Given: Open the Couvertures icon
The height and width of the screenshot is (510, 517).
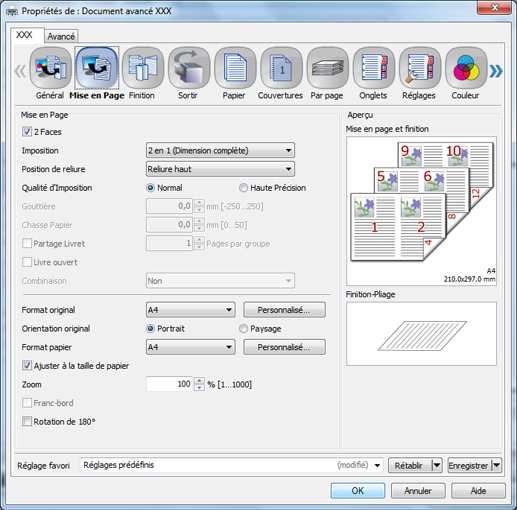Looking at the screenshot, I should pos(281,68).
